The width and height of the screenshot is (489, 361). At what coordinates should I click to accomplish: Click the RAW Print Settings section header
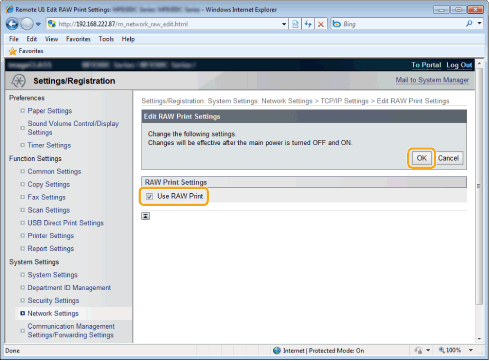[x=304, y=182]
